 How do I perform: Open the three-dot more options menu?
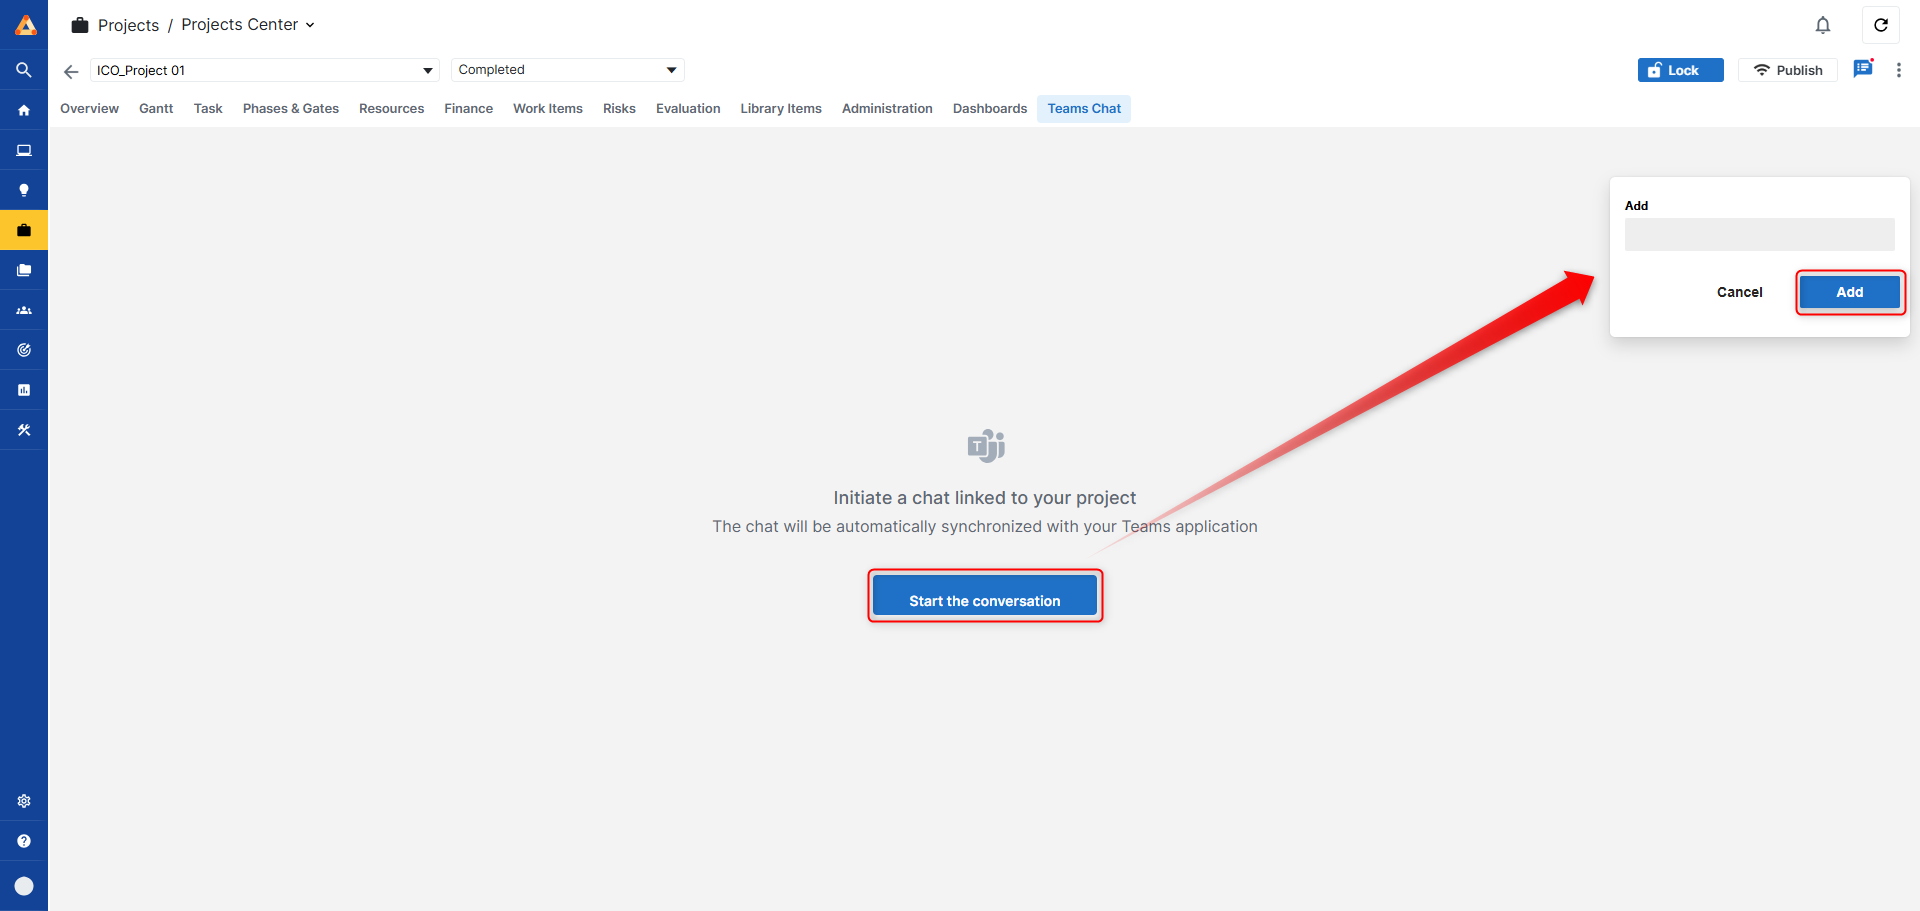pyautogui.click(x=1898, y=70)
